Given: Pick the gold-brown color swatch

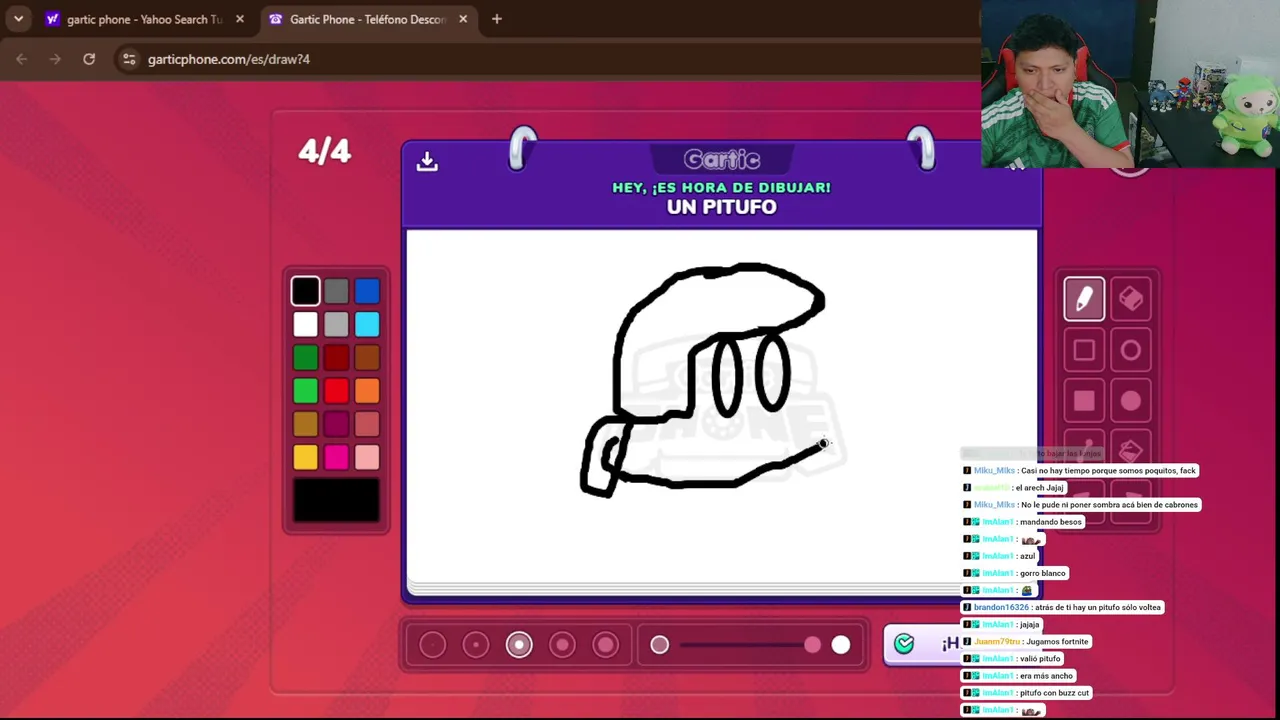Looking at the screenshot, I should tap(306, 424).
